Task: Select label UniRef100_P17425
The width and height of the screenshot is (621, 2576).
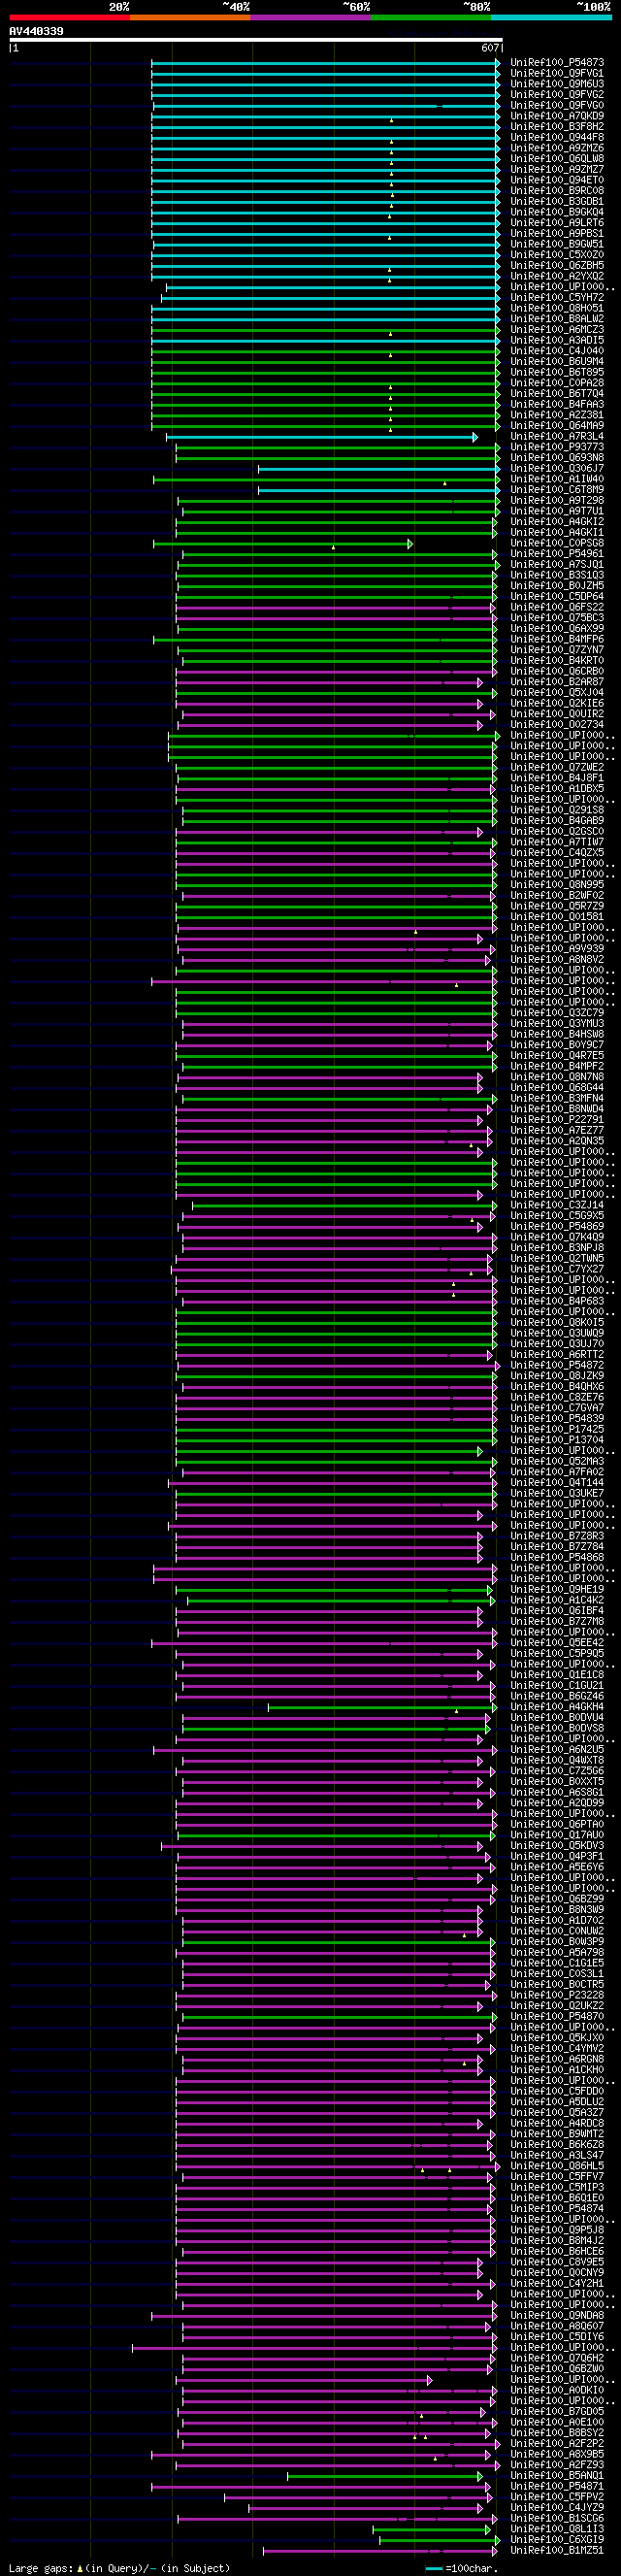Action: pos(557,1430)
